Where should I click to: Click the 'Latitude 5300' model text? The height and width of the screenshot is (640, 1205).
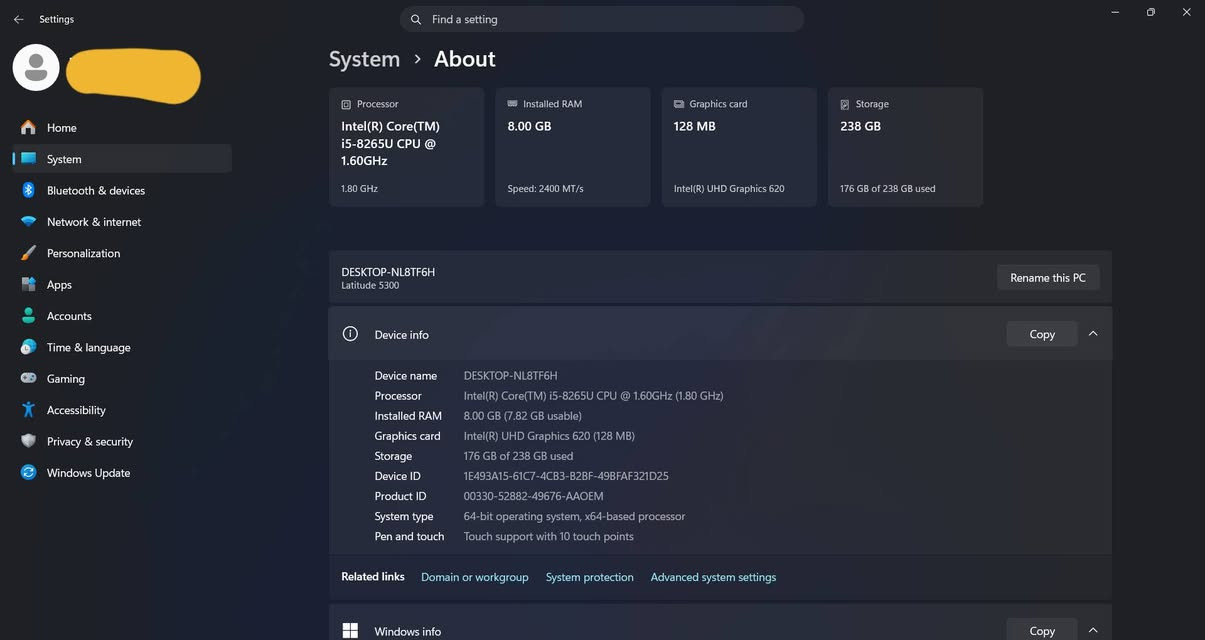370,286
